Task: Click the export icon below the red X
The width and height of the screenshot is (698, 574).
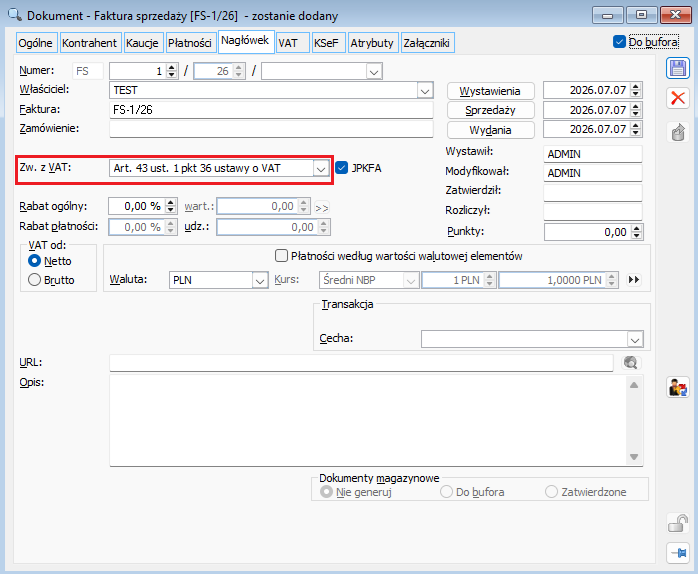Action: coord(678,132)
